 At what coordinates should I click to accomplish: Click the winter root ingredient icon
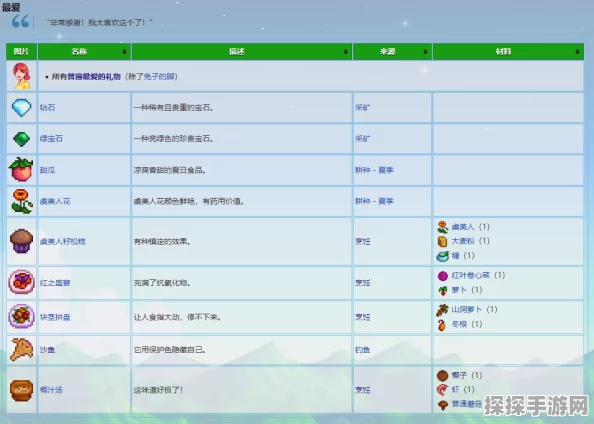442,325
